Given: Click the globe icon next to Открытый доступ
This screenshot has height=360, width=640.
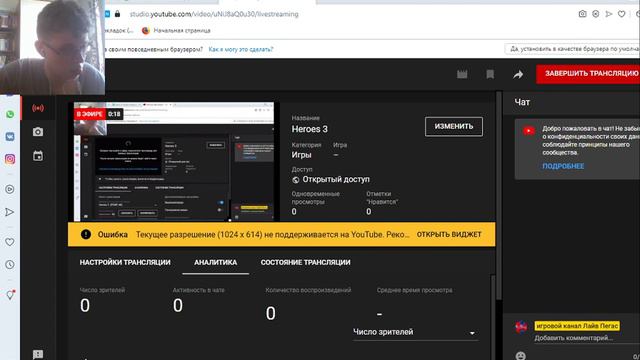Looking at the screenshot, I should click(x=296, y=180).
